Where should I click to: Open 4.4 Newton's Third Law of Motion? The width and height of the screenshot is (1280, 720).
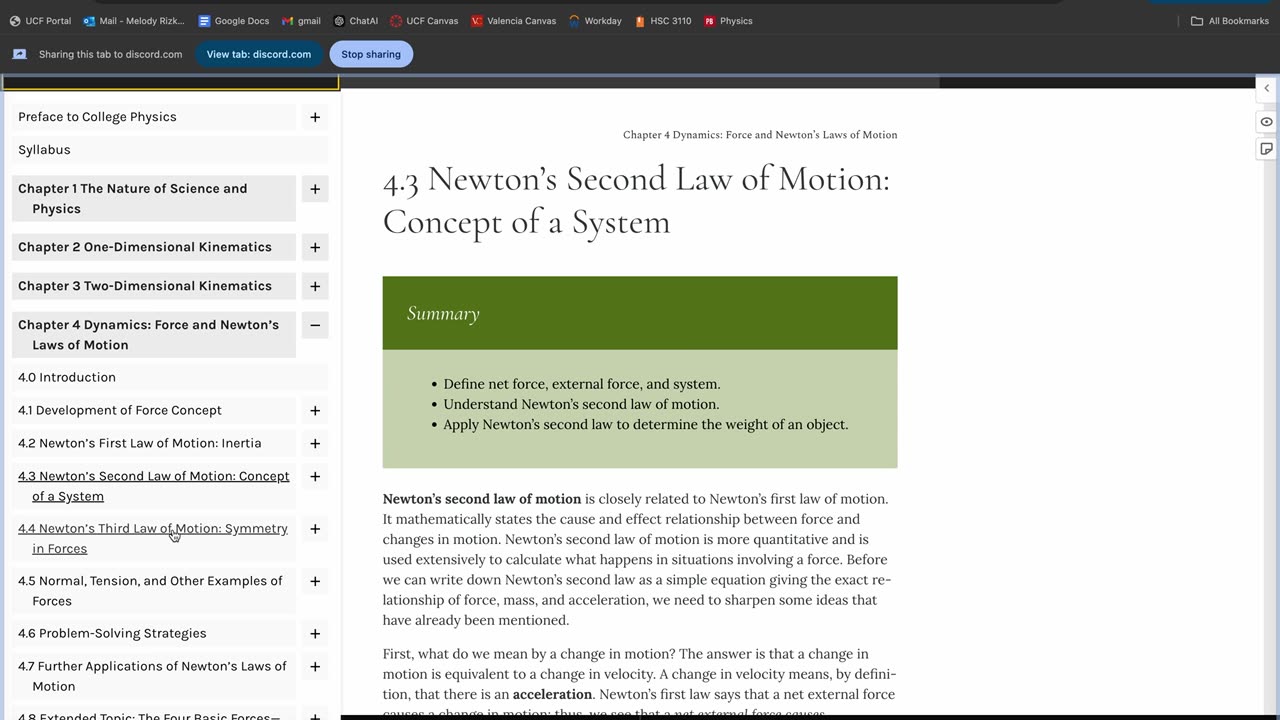click(153, 538)
